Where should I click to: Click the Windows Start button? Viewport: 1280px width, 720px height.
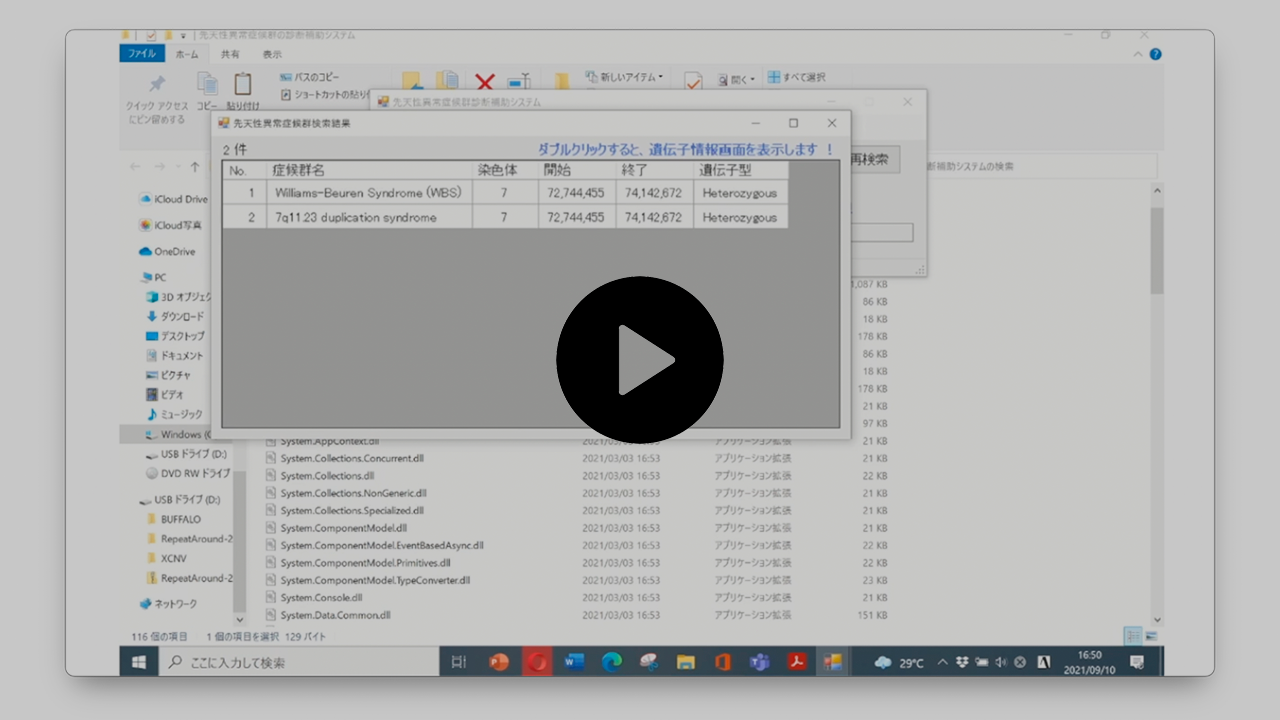click(x=139, y=662)
